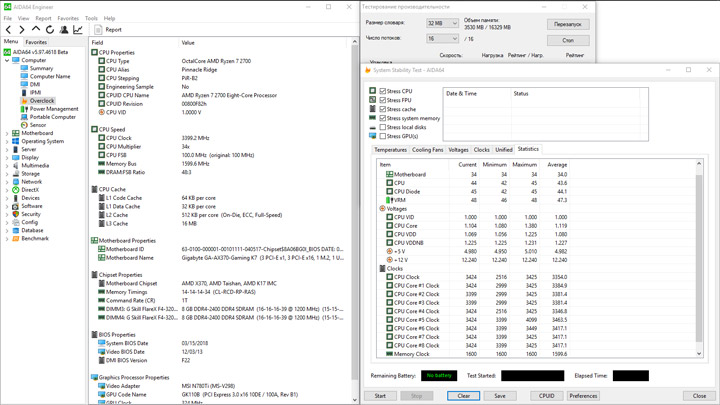Viewport: 720px width, 405px height.
Task: Click the Start button in stability test
Action: coord(380,396)
